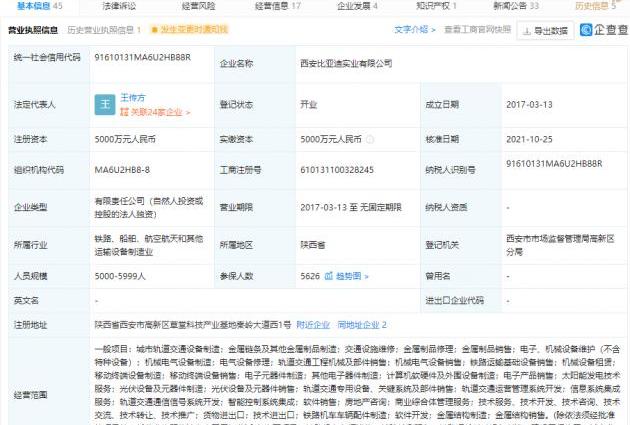Select the 有限责任公司 enterprise type text

pos(149,207)
